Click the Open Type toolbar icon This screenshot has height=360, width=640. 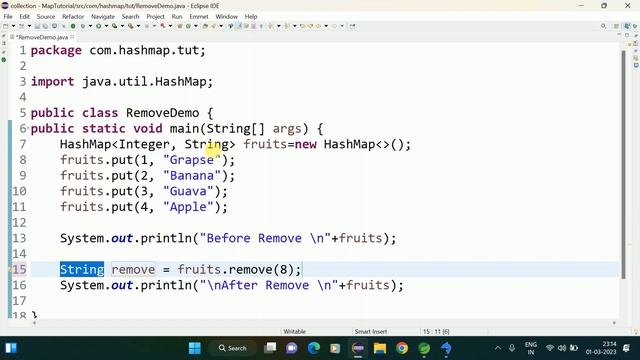[205, 26]
